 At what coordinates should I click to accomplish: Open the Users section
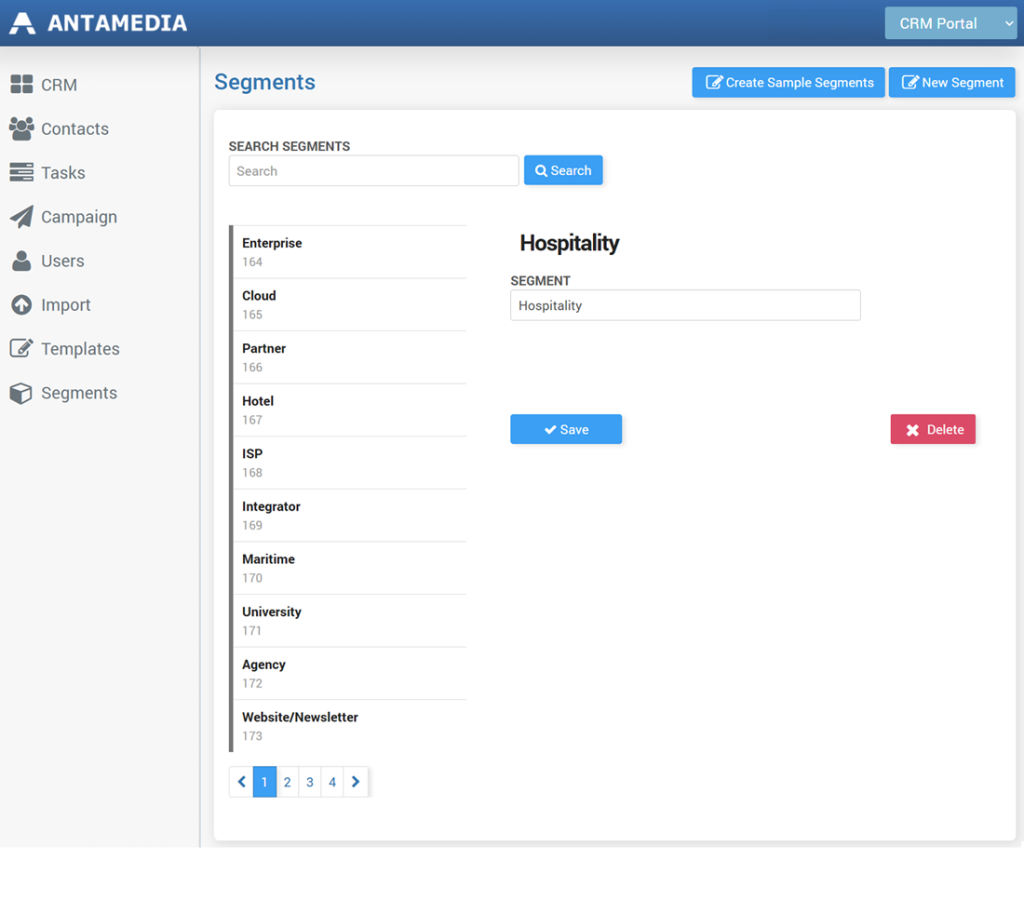(x=63, y=261)
